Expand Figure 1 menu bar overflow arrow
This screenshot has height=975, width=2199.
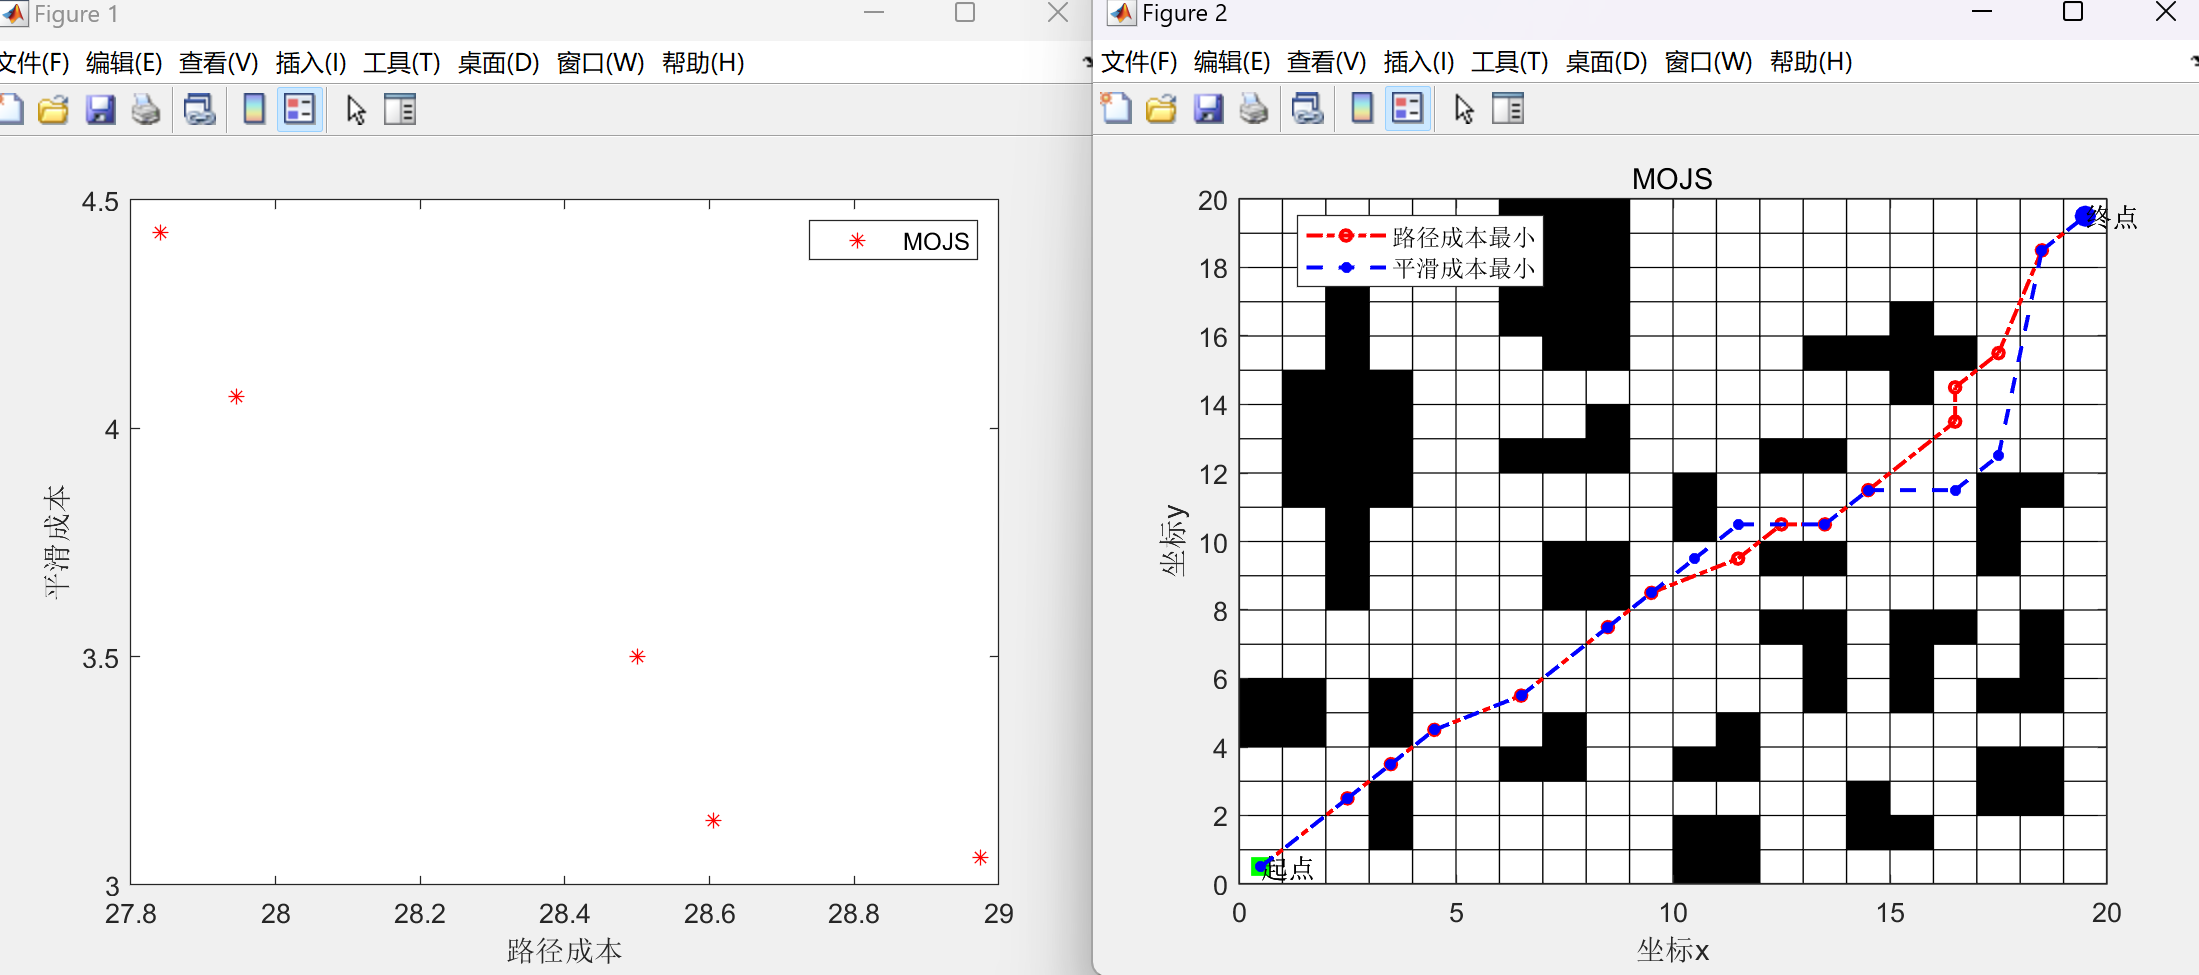(x=1086, y=63)
